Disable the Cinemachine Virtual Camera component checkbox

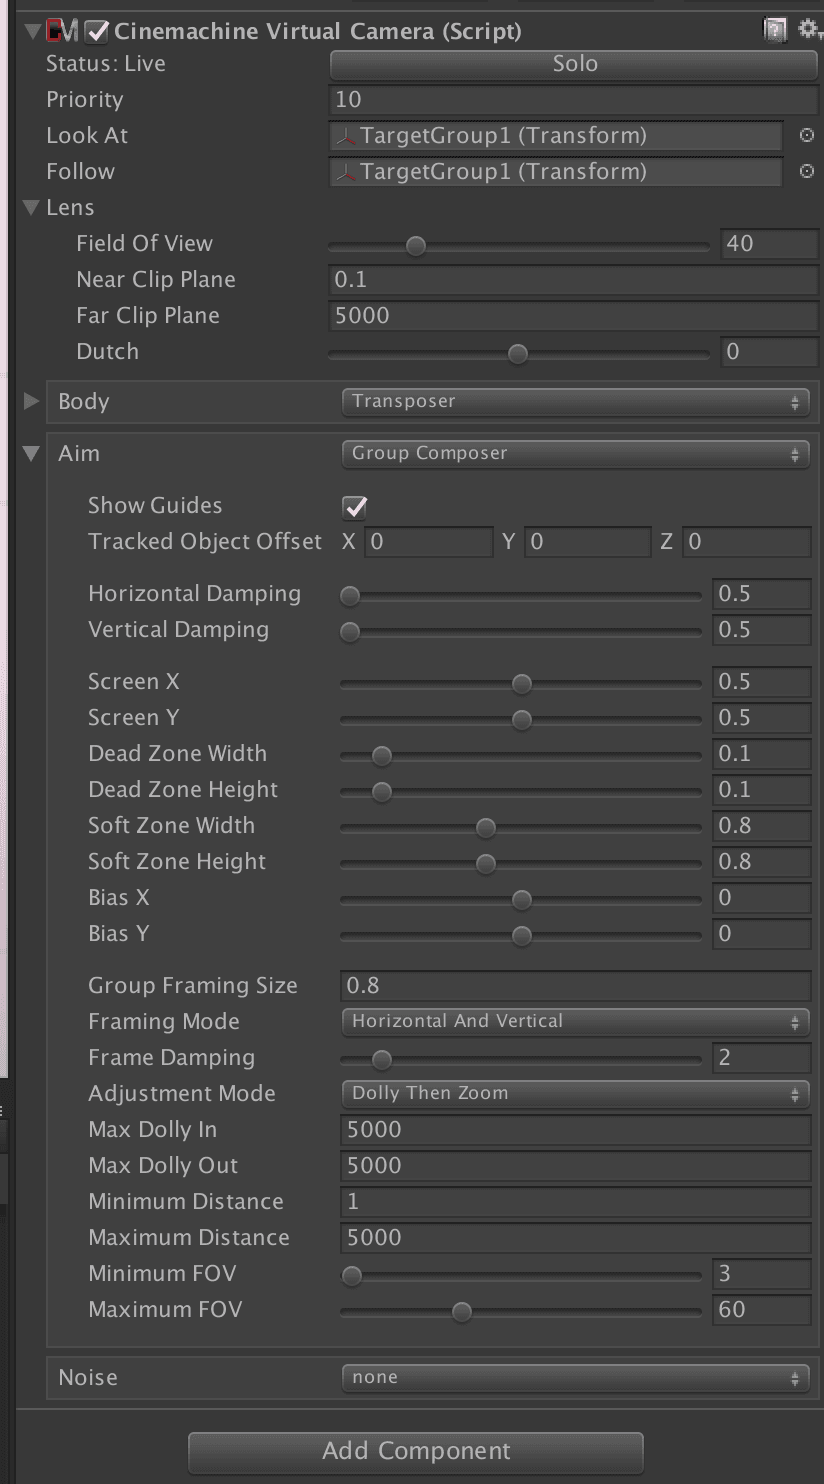[97, 32]
